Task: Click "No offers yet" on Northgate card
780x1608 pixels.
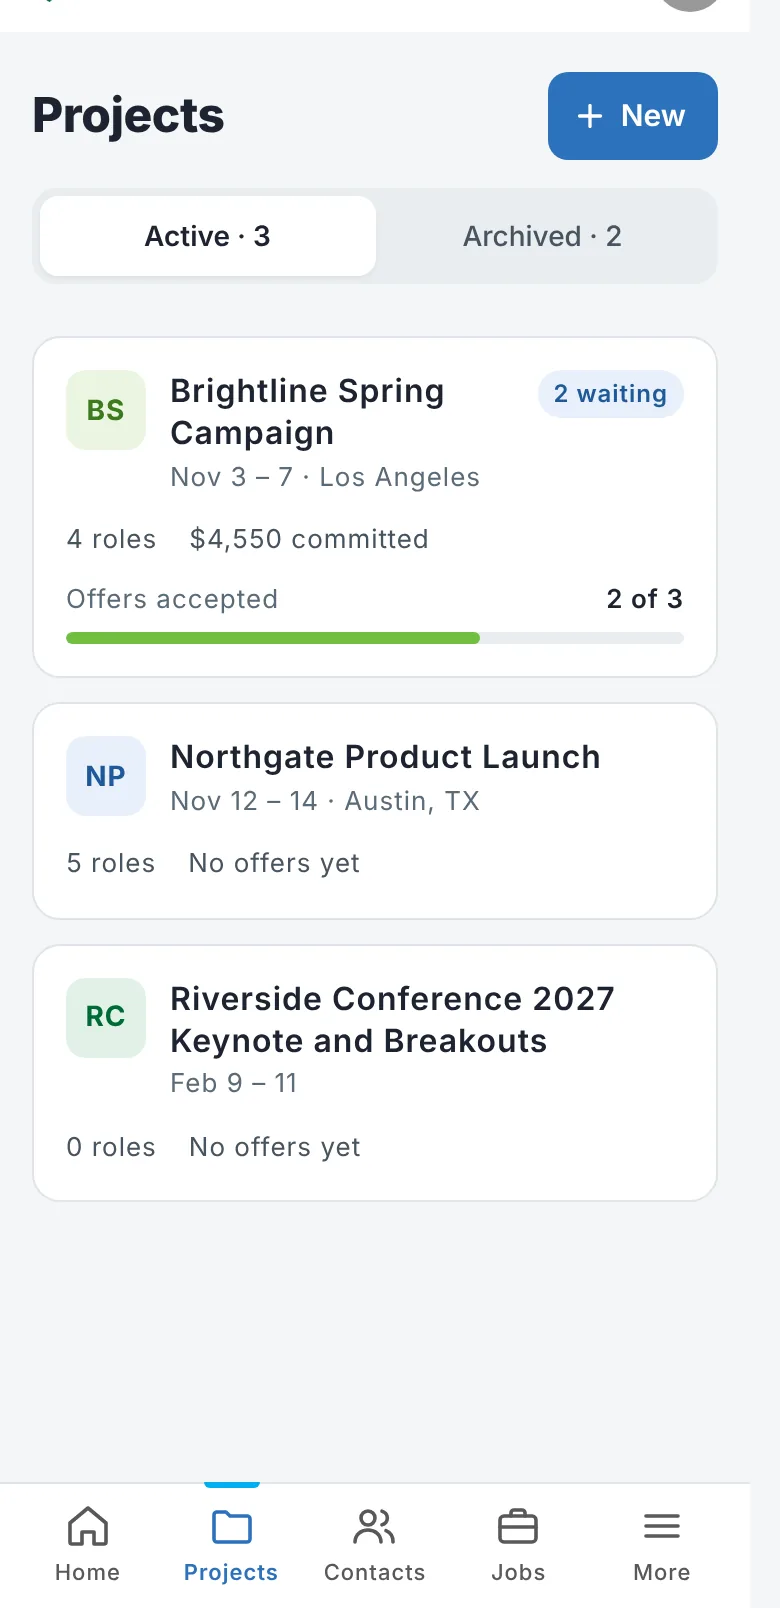Action: (274, 863)
